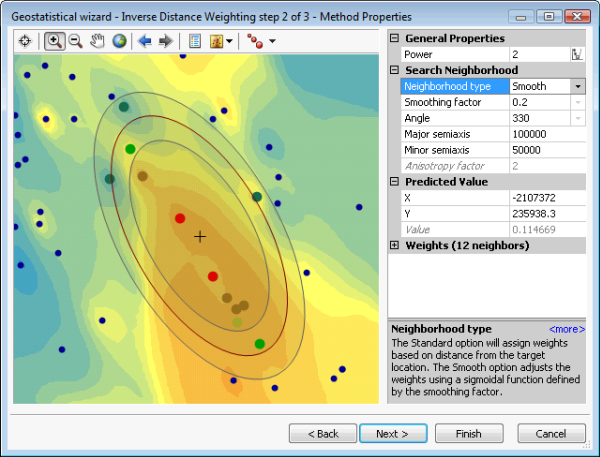Click the optimize Power value button
This screenshot has height=457, width=600.
577,54
